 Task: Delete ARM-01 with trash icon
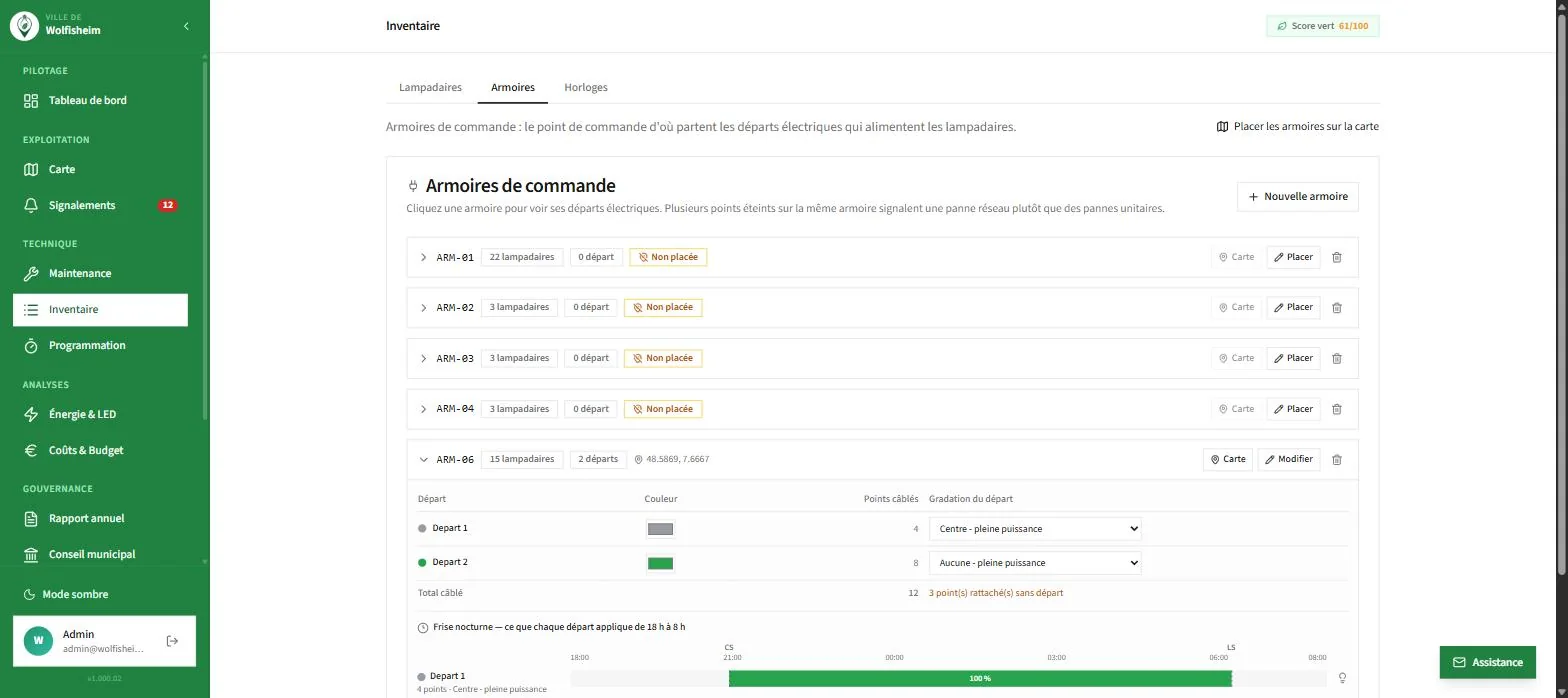1337,257
